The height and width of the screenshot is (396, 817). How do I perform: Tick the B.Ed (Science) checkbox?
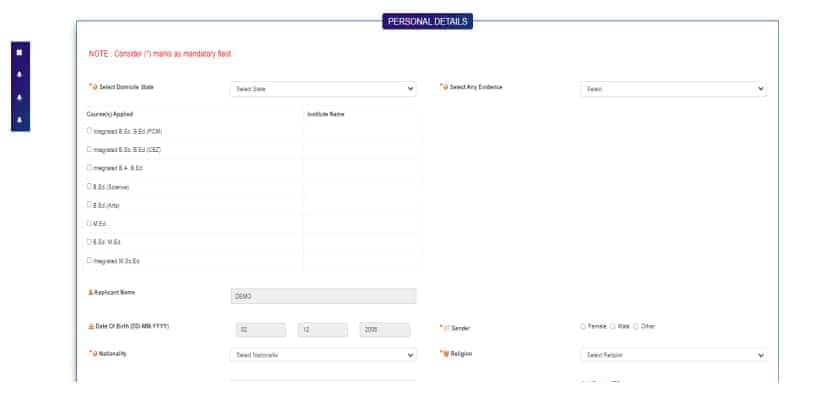point(89,186)
